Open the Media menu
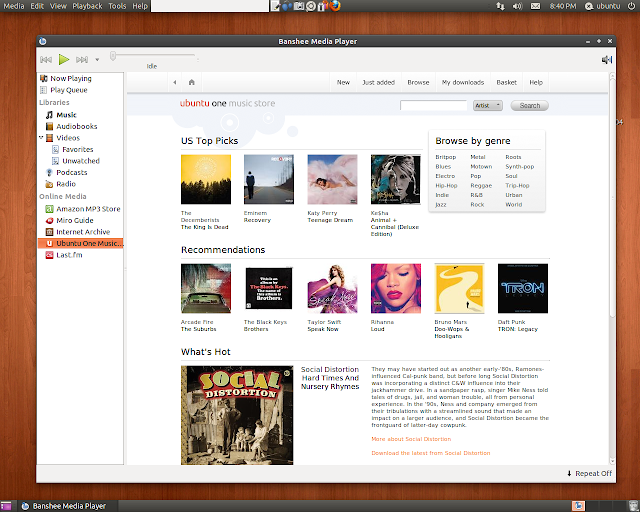640x512 pixels. [14, 6]
